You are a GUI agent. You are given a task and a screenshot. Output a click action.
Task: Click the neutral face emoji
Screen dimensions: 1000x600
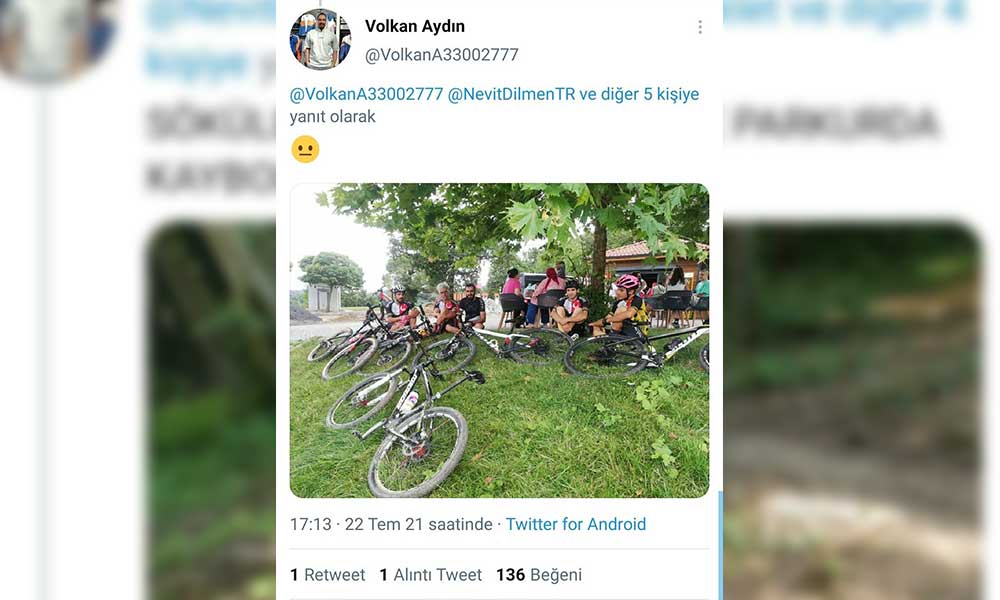coord(305,149)
